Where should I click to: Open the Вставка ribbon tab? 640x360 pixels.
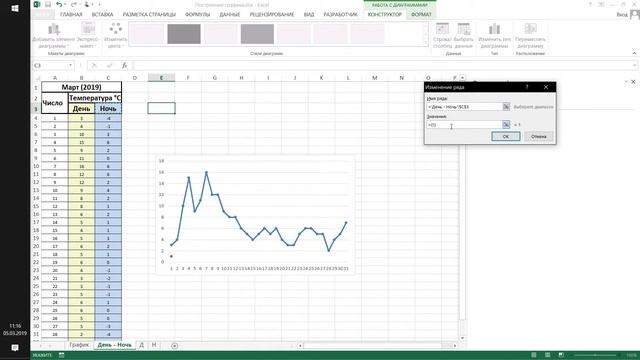point(102,14)
